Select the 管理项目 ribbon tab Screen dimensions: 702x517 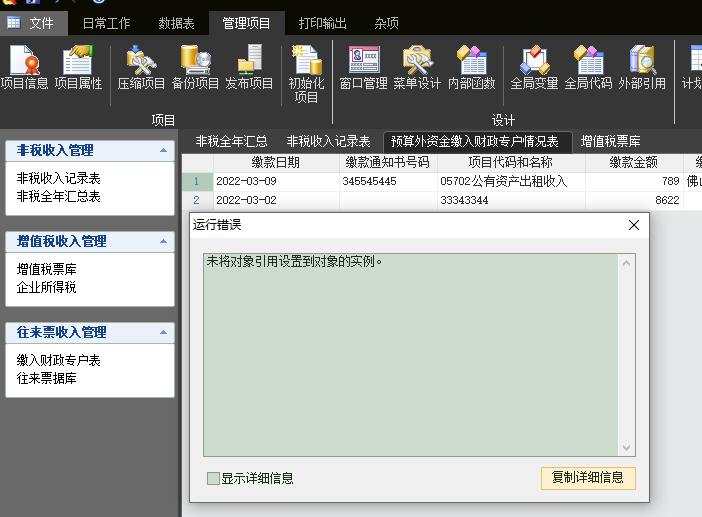(x=246, y=23)
